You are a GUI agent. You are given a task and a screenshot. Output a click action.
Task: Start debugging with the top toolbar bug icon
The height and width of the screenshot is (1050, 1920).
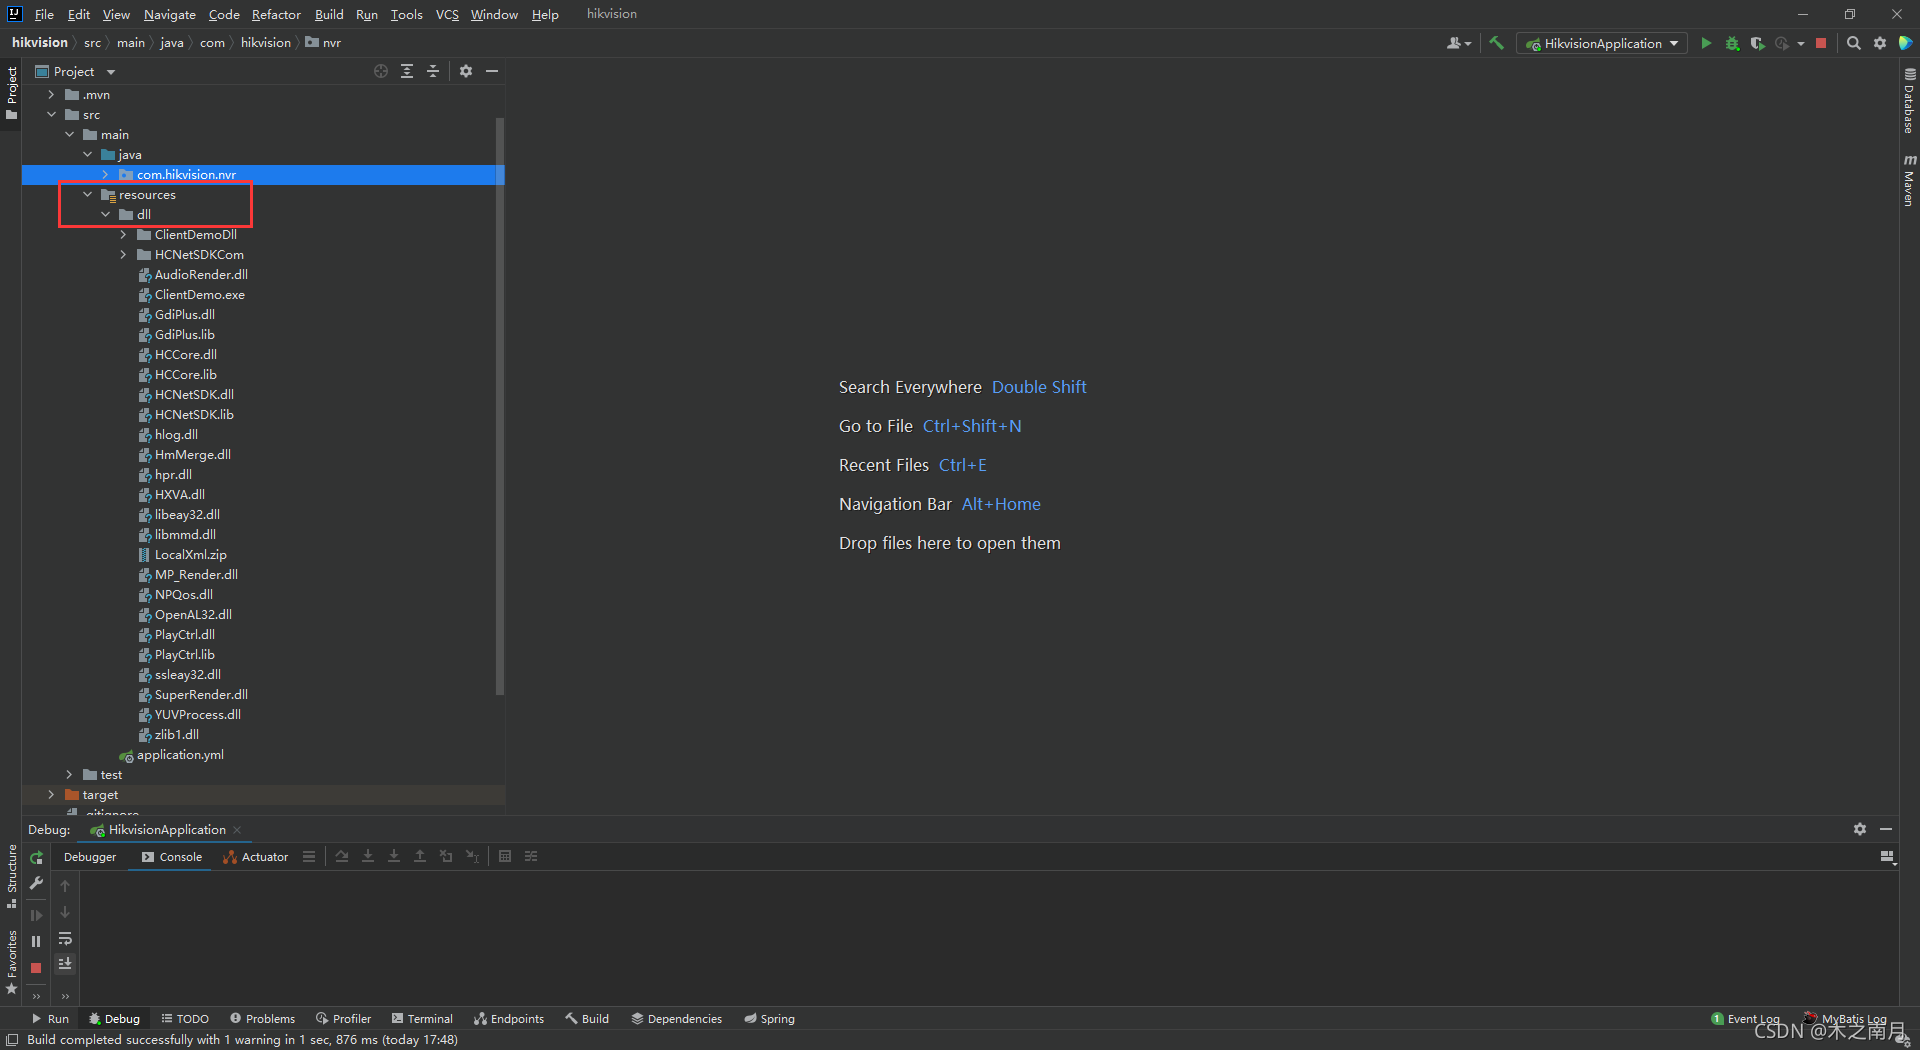tap(1732, 43)
